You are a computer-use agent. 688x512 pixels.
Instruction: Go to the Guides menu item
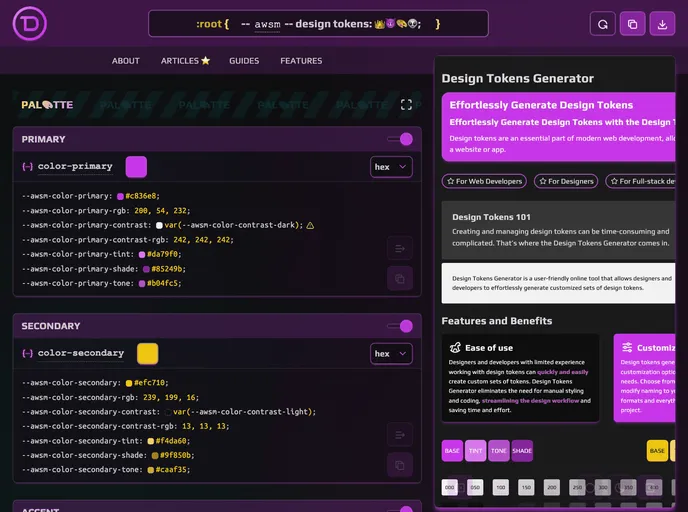tap(244, 61)
